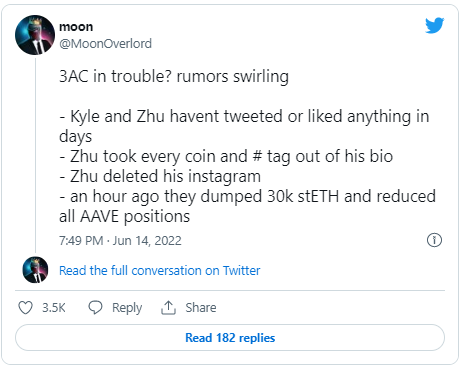
Task: Click the line about dumping 30k stETH
Action: coord(247,206)
